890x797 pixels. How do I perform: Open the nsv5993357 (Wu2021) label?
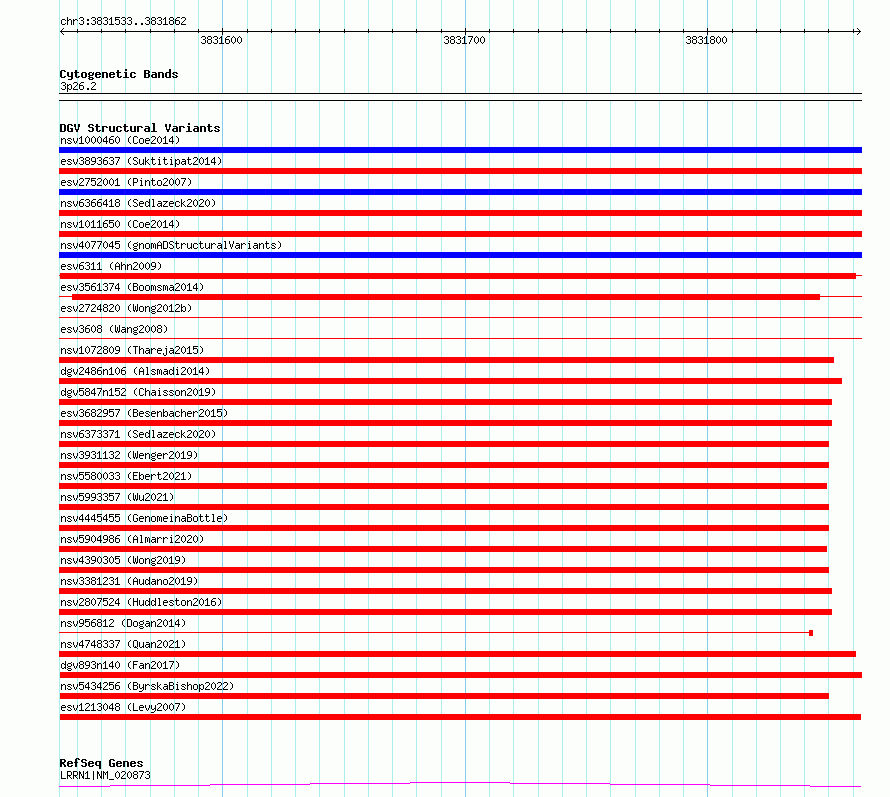coord(117,497)
